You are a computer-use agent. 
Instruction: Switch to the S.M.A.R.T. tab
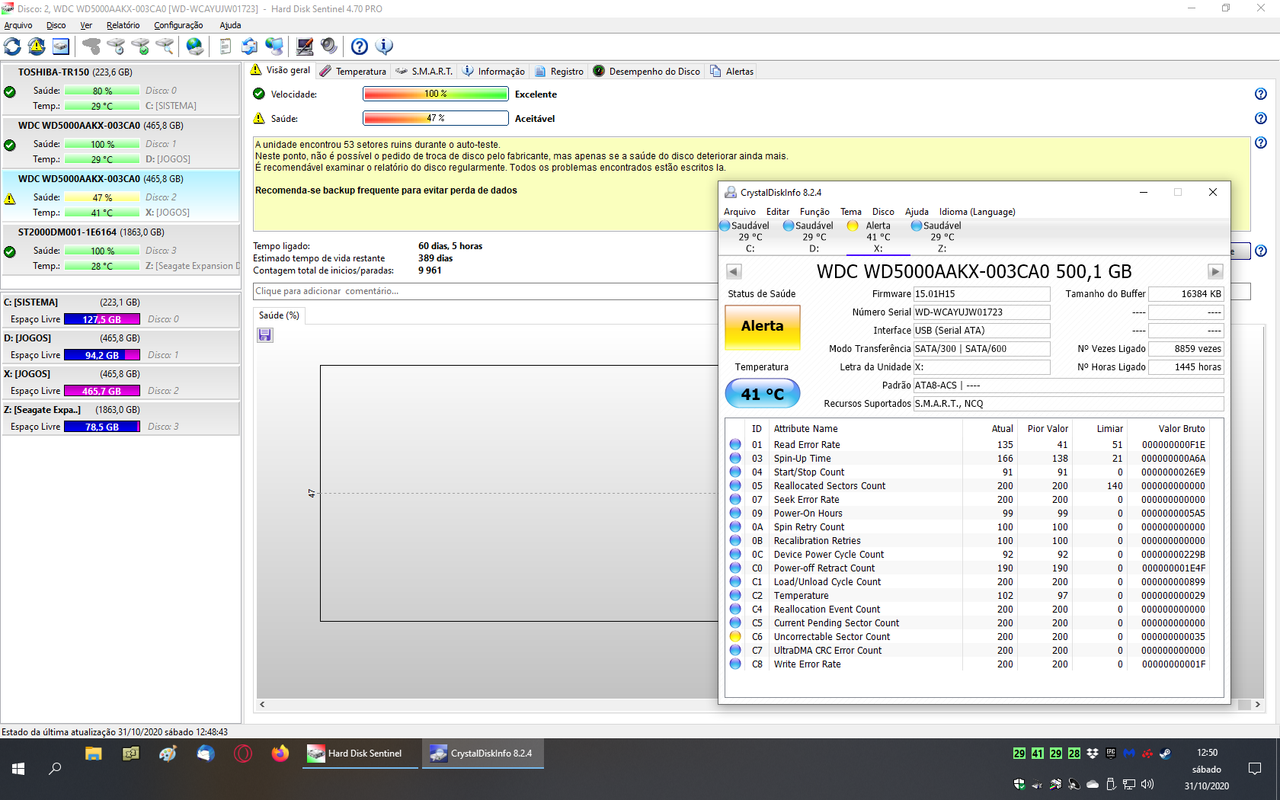click(424, 71)
